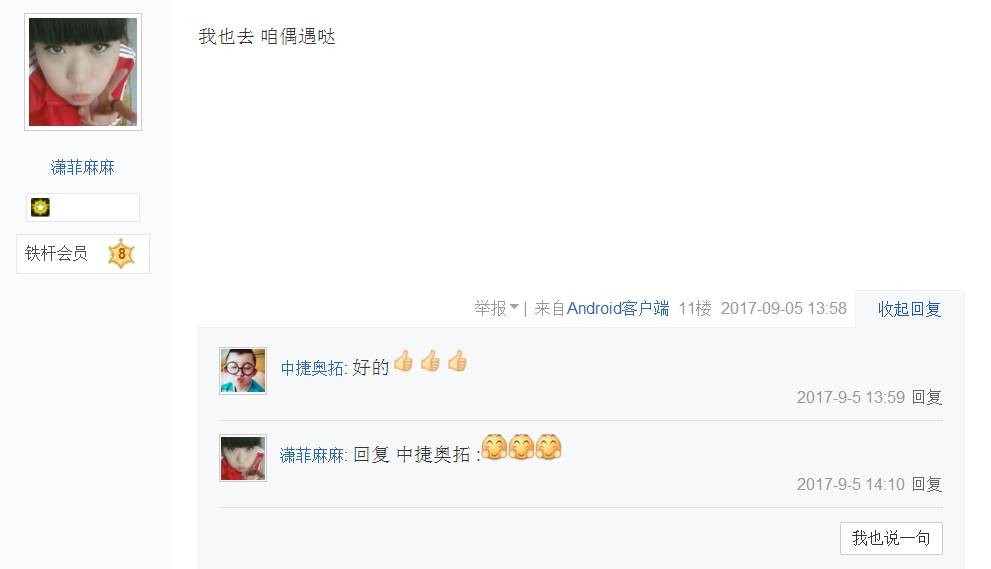Click the yellow flower badge icon
The height and width of the screenshot is (569, 991).
coord(40,207)
